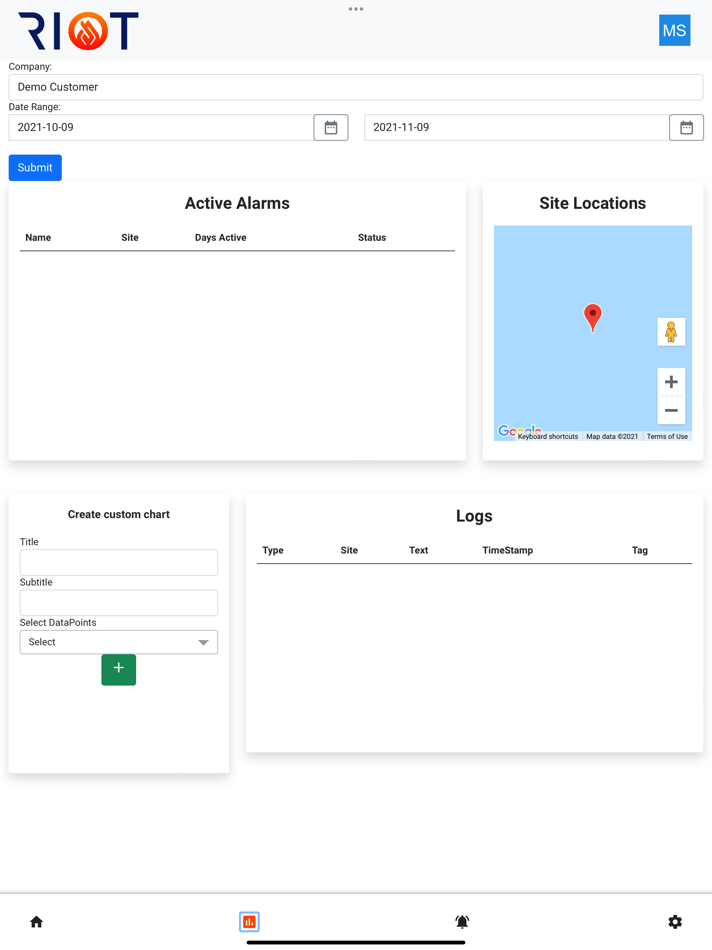Screen dimensions: 712x950
Task: Click the Company field showing Demo Customer
Action: (356, 87)
